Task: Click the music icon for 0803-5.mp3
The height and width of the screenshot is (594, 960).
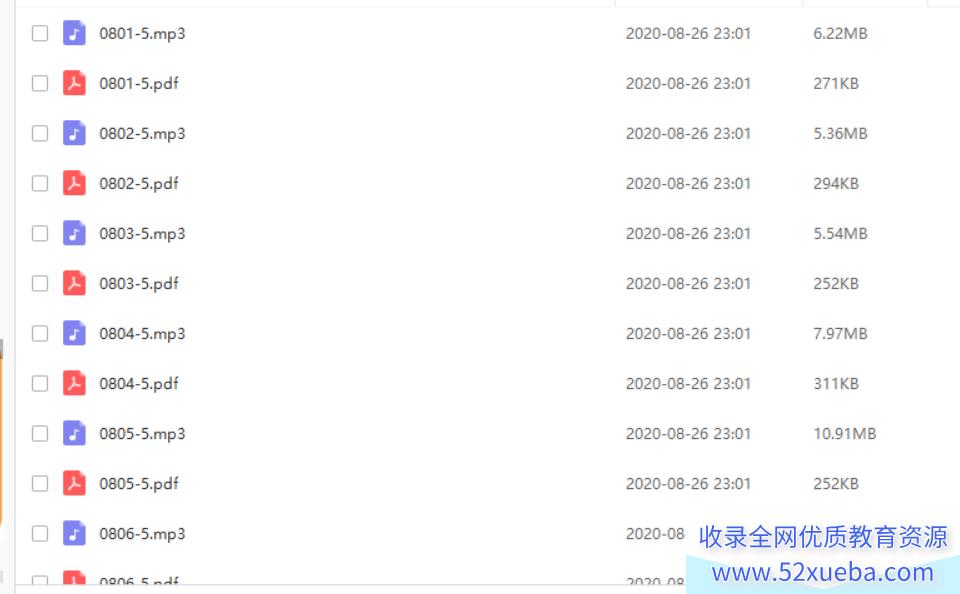Action: click(x=74, y=233)
